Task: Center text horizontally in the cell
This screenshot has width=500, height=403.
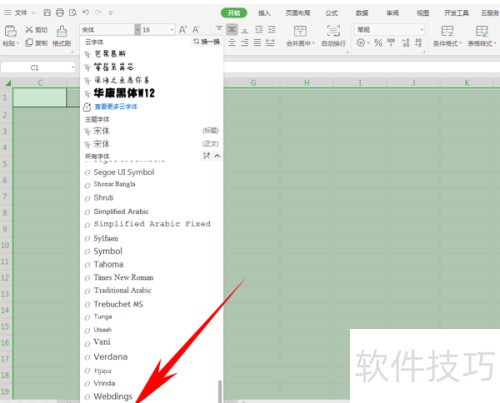Action: tap(232, 43)
